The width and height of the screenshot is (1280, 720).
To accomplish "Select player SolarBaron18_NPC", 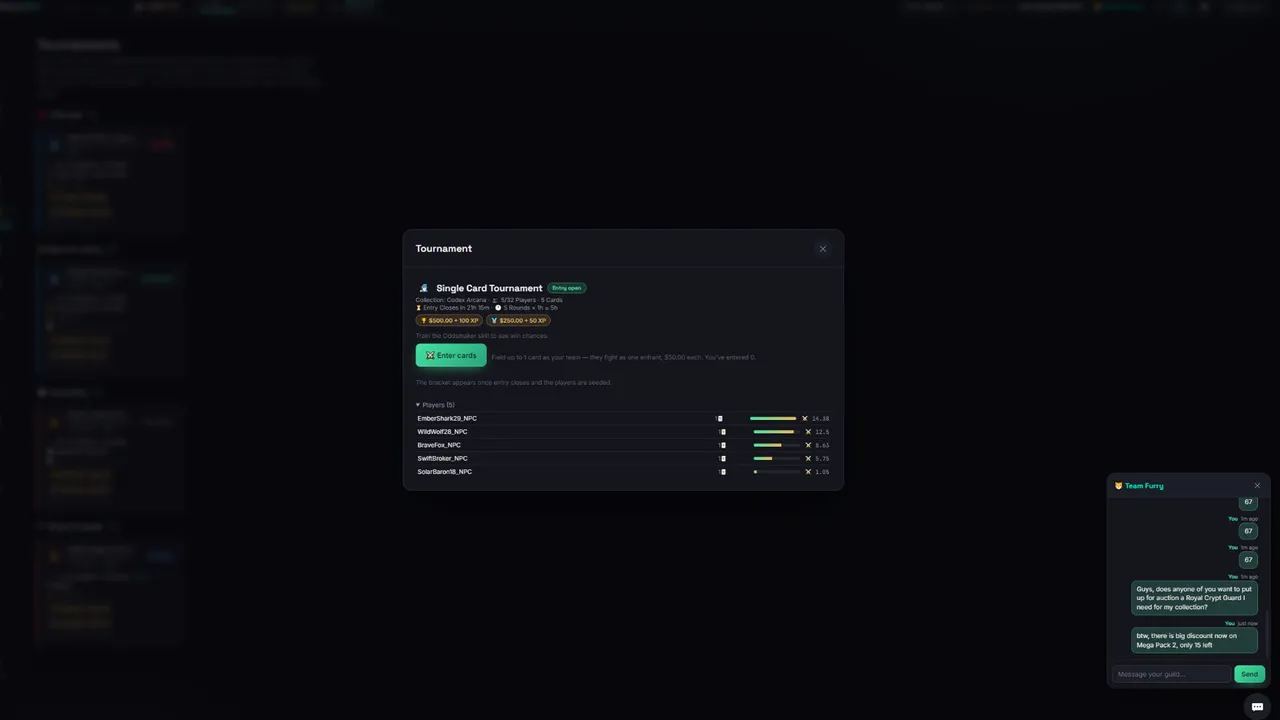I will click(444, 471).
